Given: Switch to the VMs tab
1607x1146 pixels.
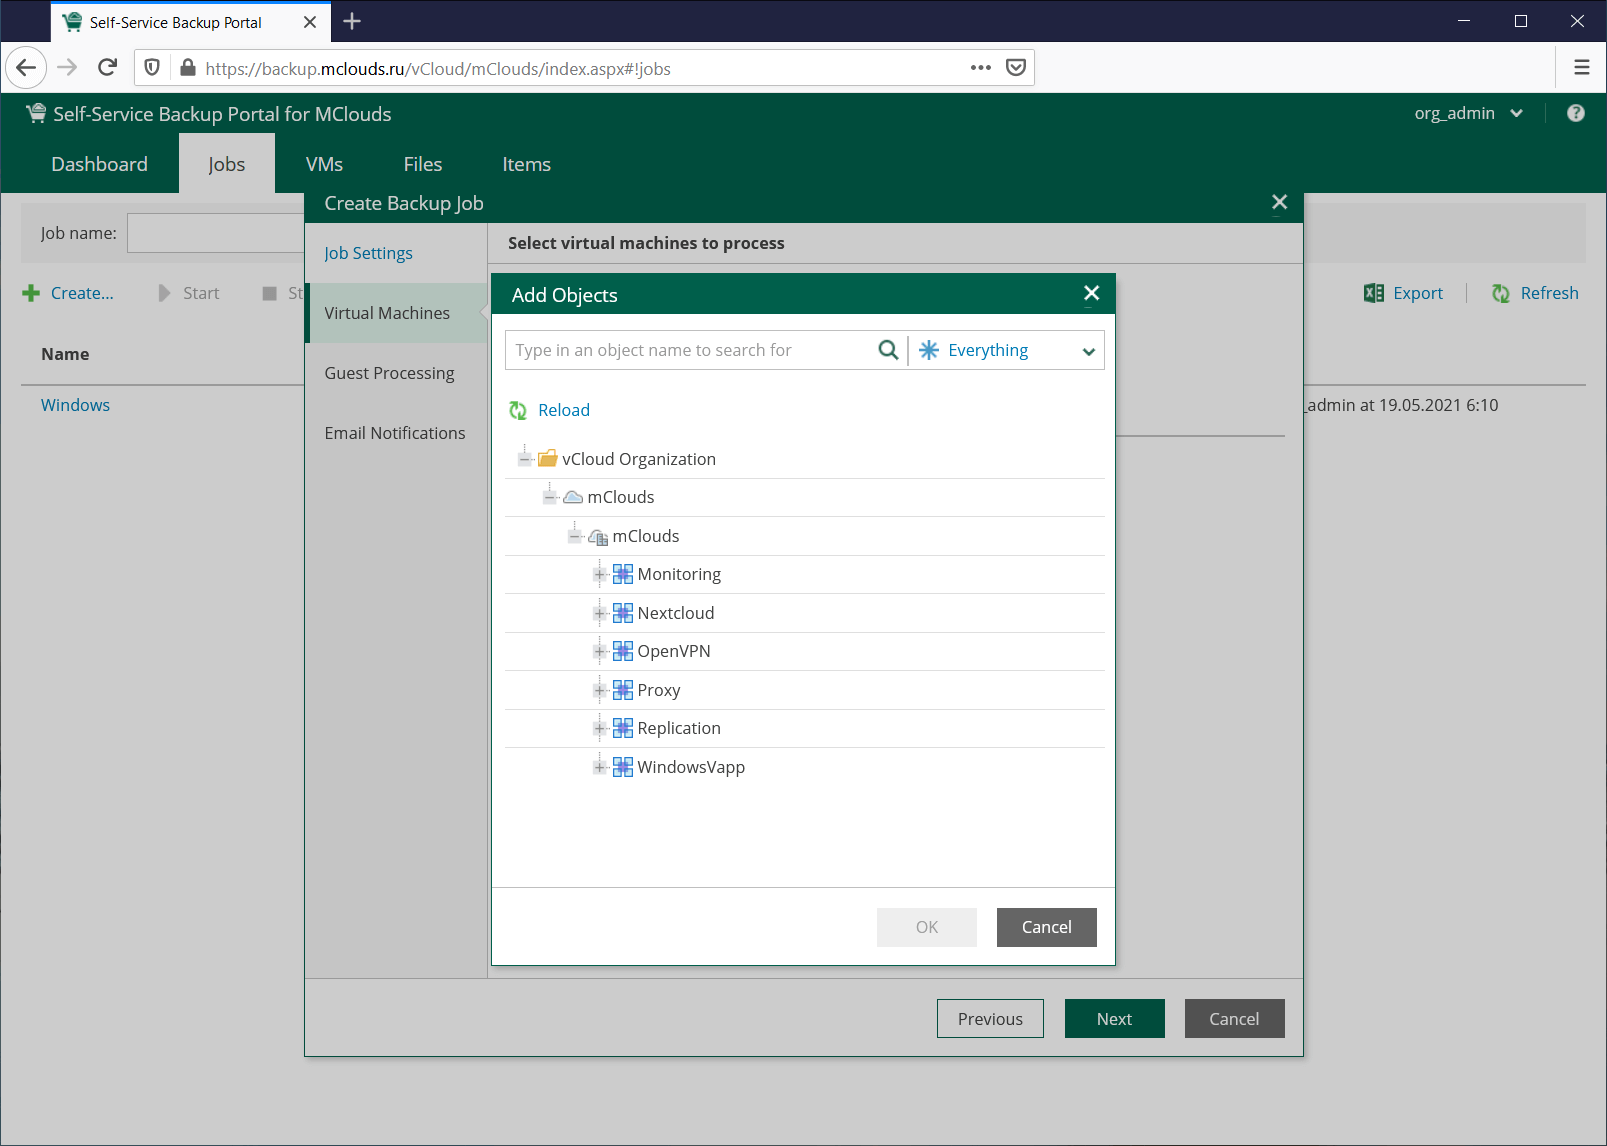Looking at the screenshot, I should [x=324, y=164].
